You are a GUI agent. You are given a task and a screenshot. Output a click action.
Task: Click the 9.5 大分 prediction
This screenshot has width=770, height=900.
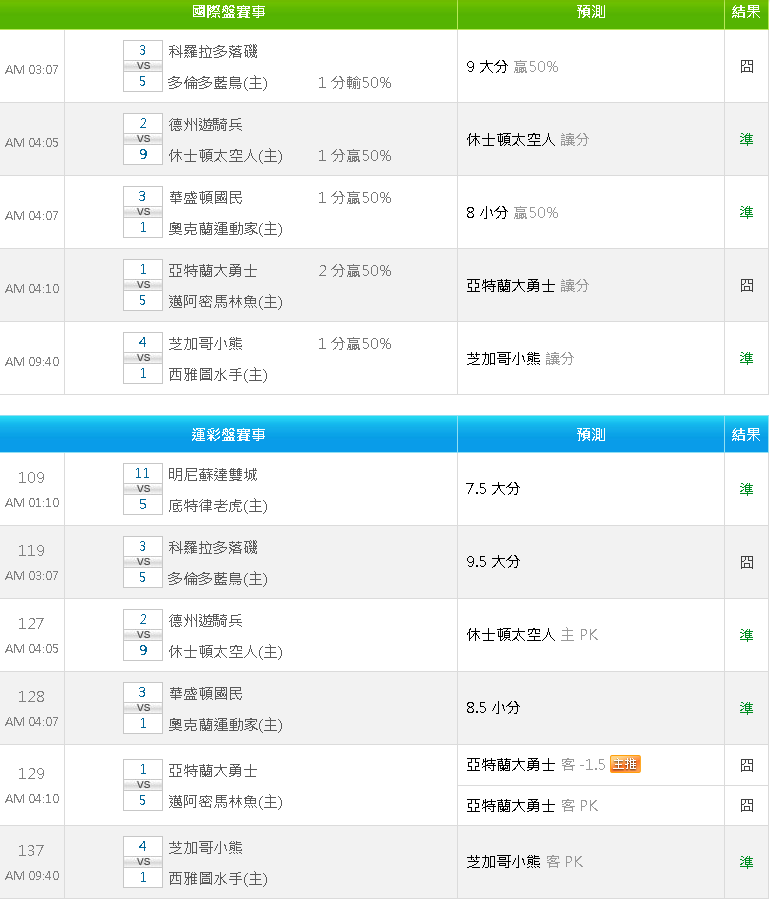tap(493, 561)
